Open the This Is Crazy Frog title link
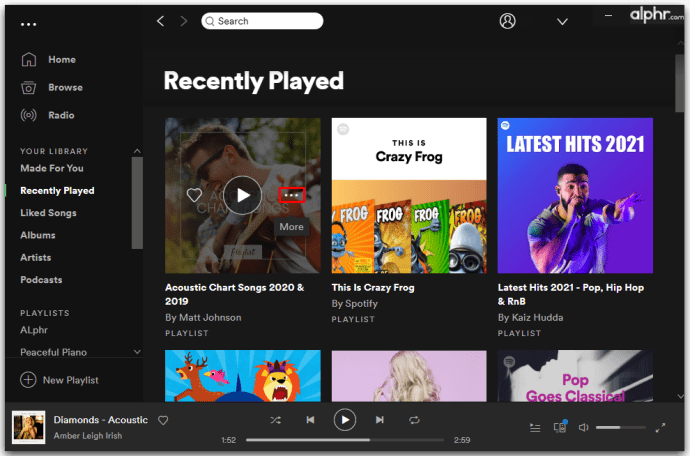The image size is (690, 456). tap(373, 288)
